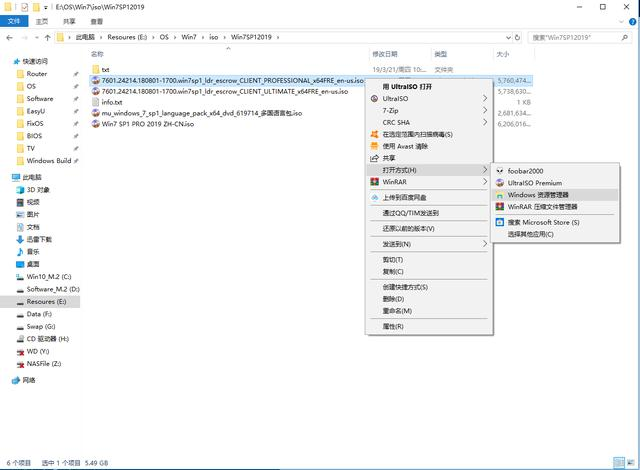Image resolution: width=640 pixels, height=470 pixels.
Task: Expand the 打开方式(H) submenu arrow
Action: click(484, 170)
